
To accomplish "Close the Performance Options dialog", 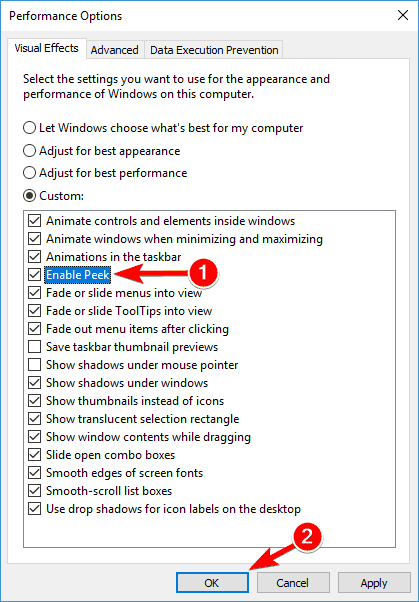I will (403, 15).
